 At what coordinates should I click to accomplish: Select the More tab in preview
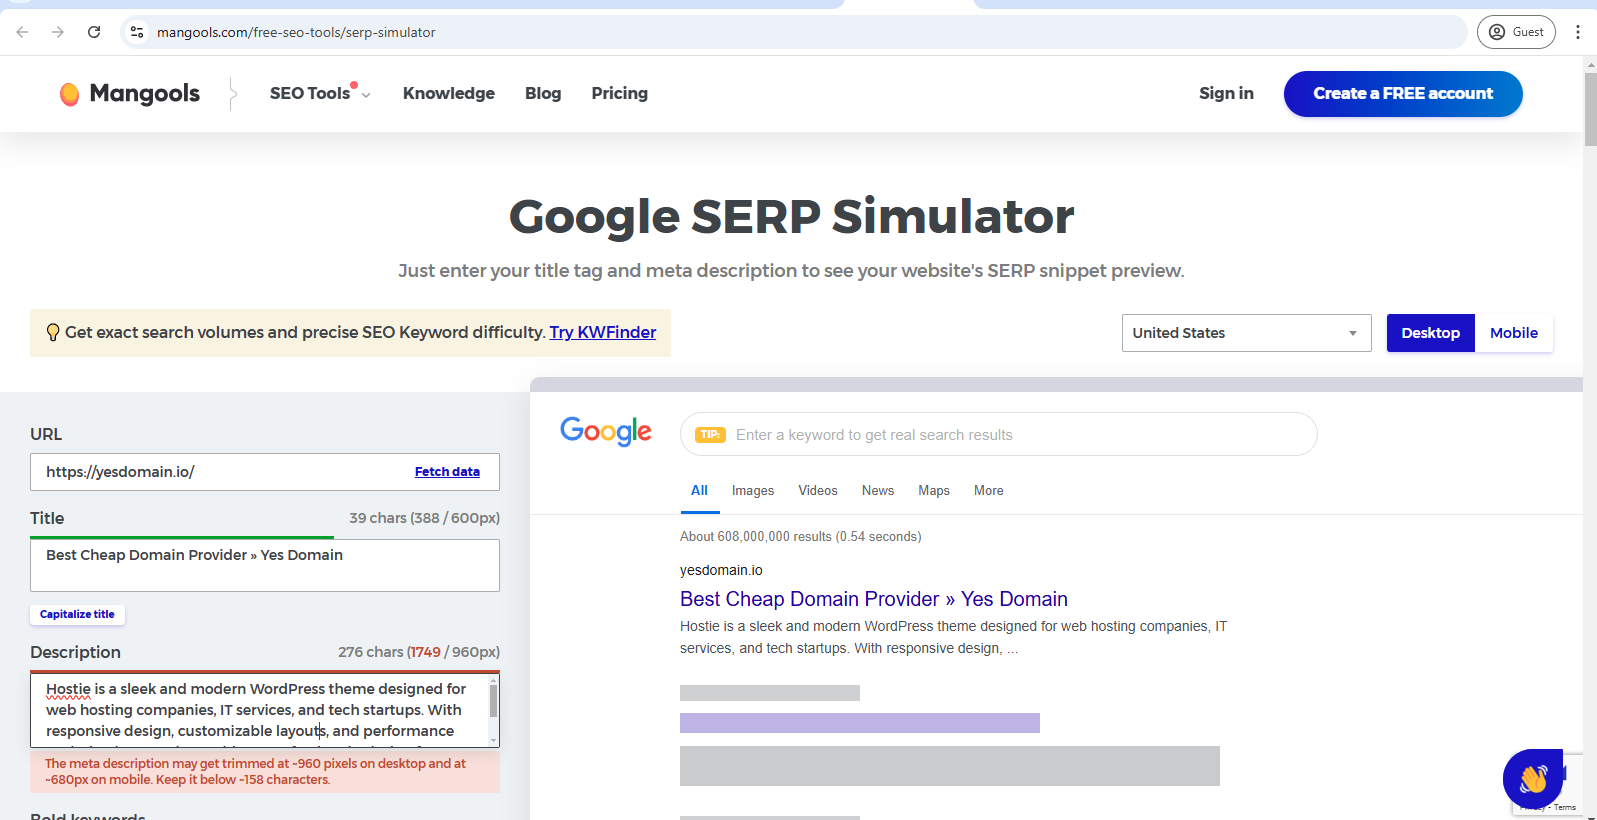(x=989, y=491)
